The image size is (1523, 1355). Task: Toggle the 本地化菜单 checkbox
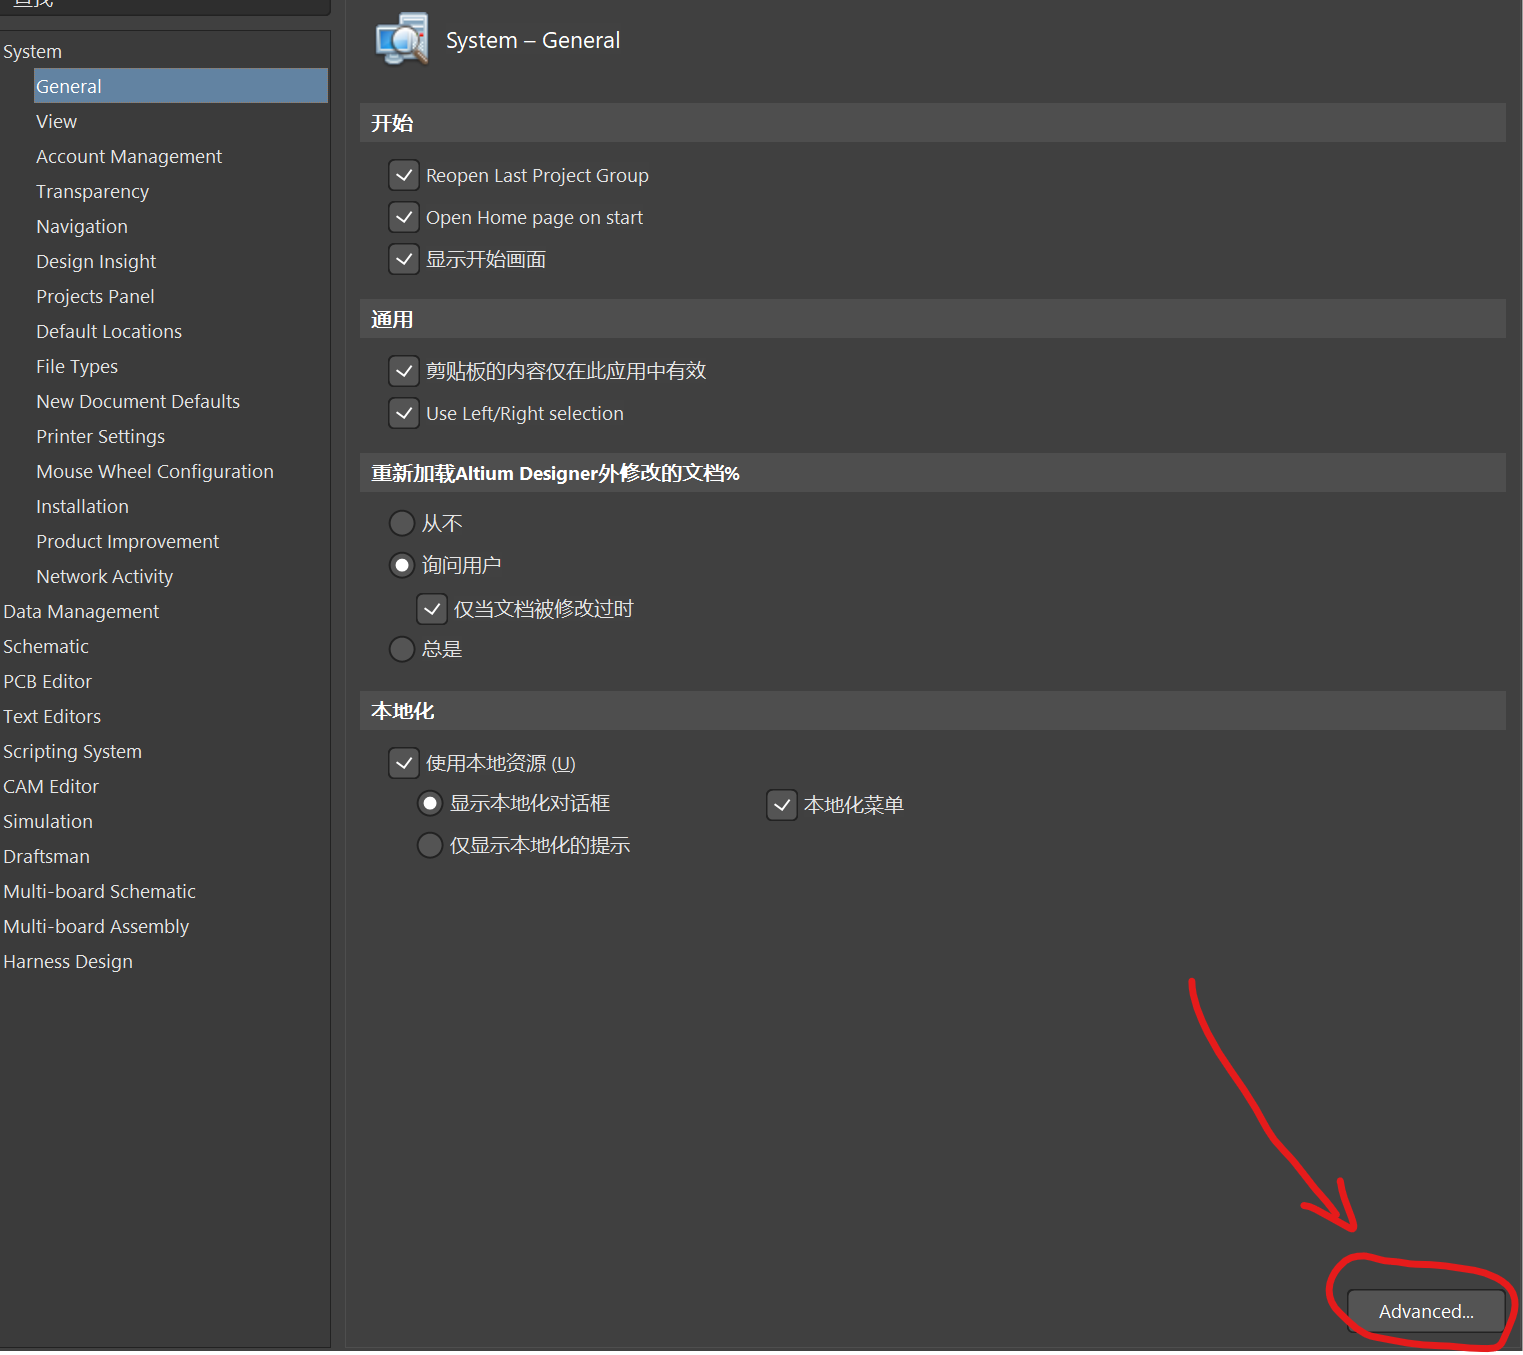[781, 805]
